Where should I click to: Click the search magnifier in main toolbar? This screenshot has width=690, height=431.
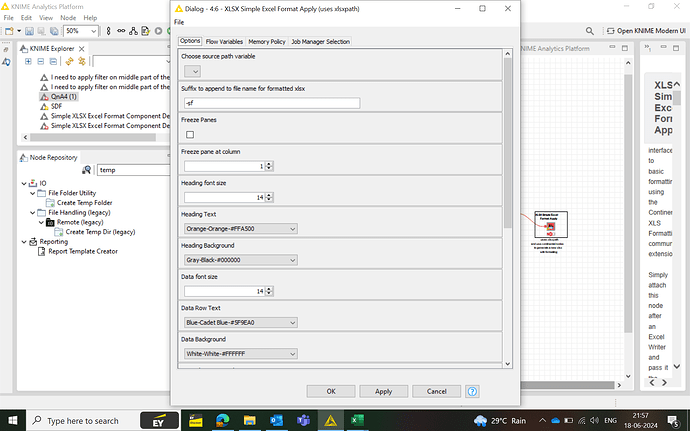[590, 31]
